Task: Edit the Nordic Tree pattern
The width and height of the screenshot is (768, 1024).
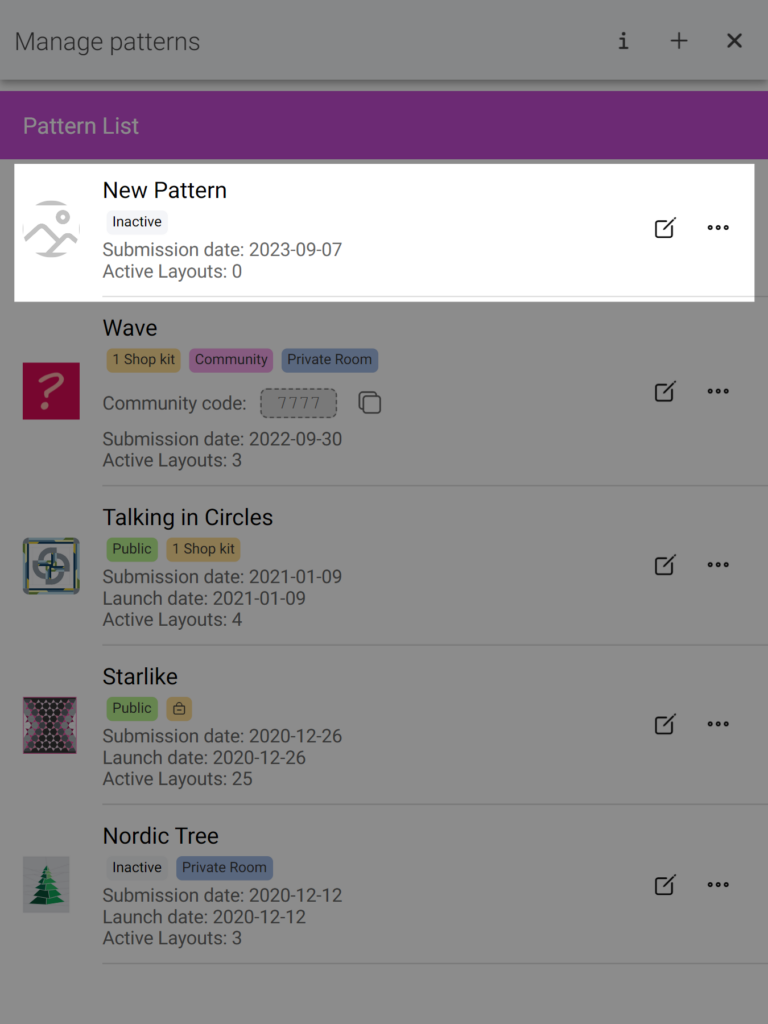Action: click(x=665, y=885)
